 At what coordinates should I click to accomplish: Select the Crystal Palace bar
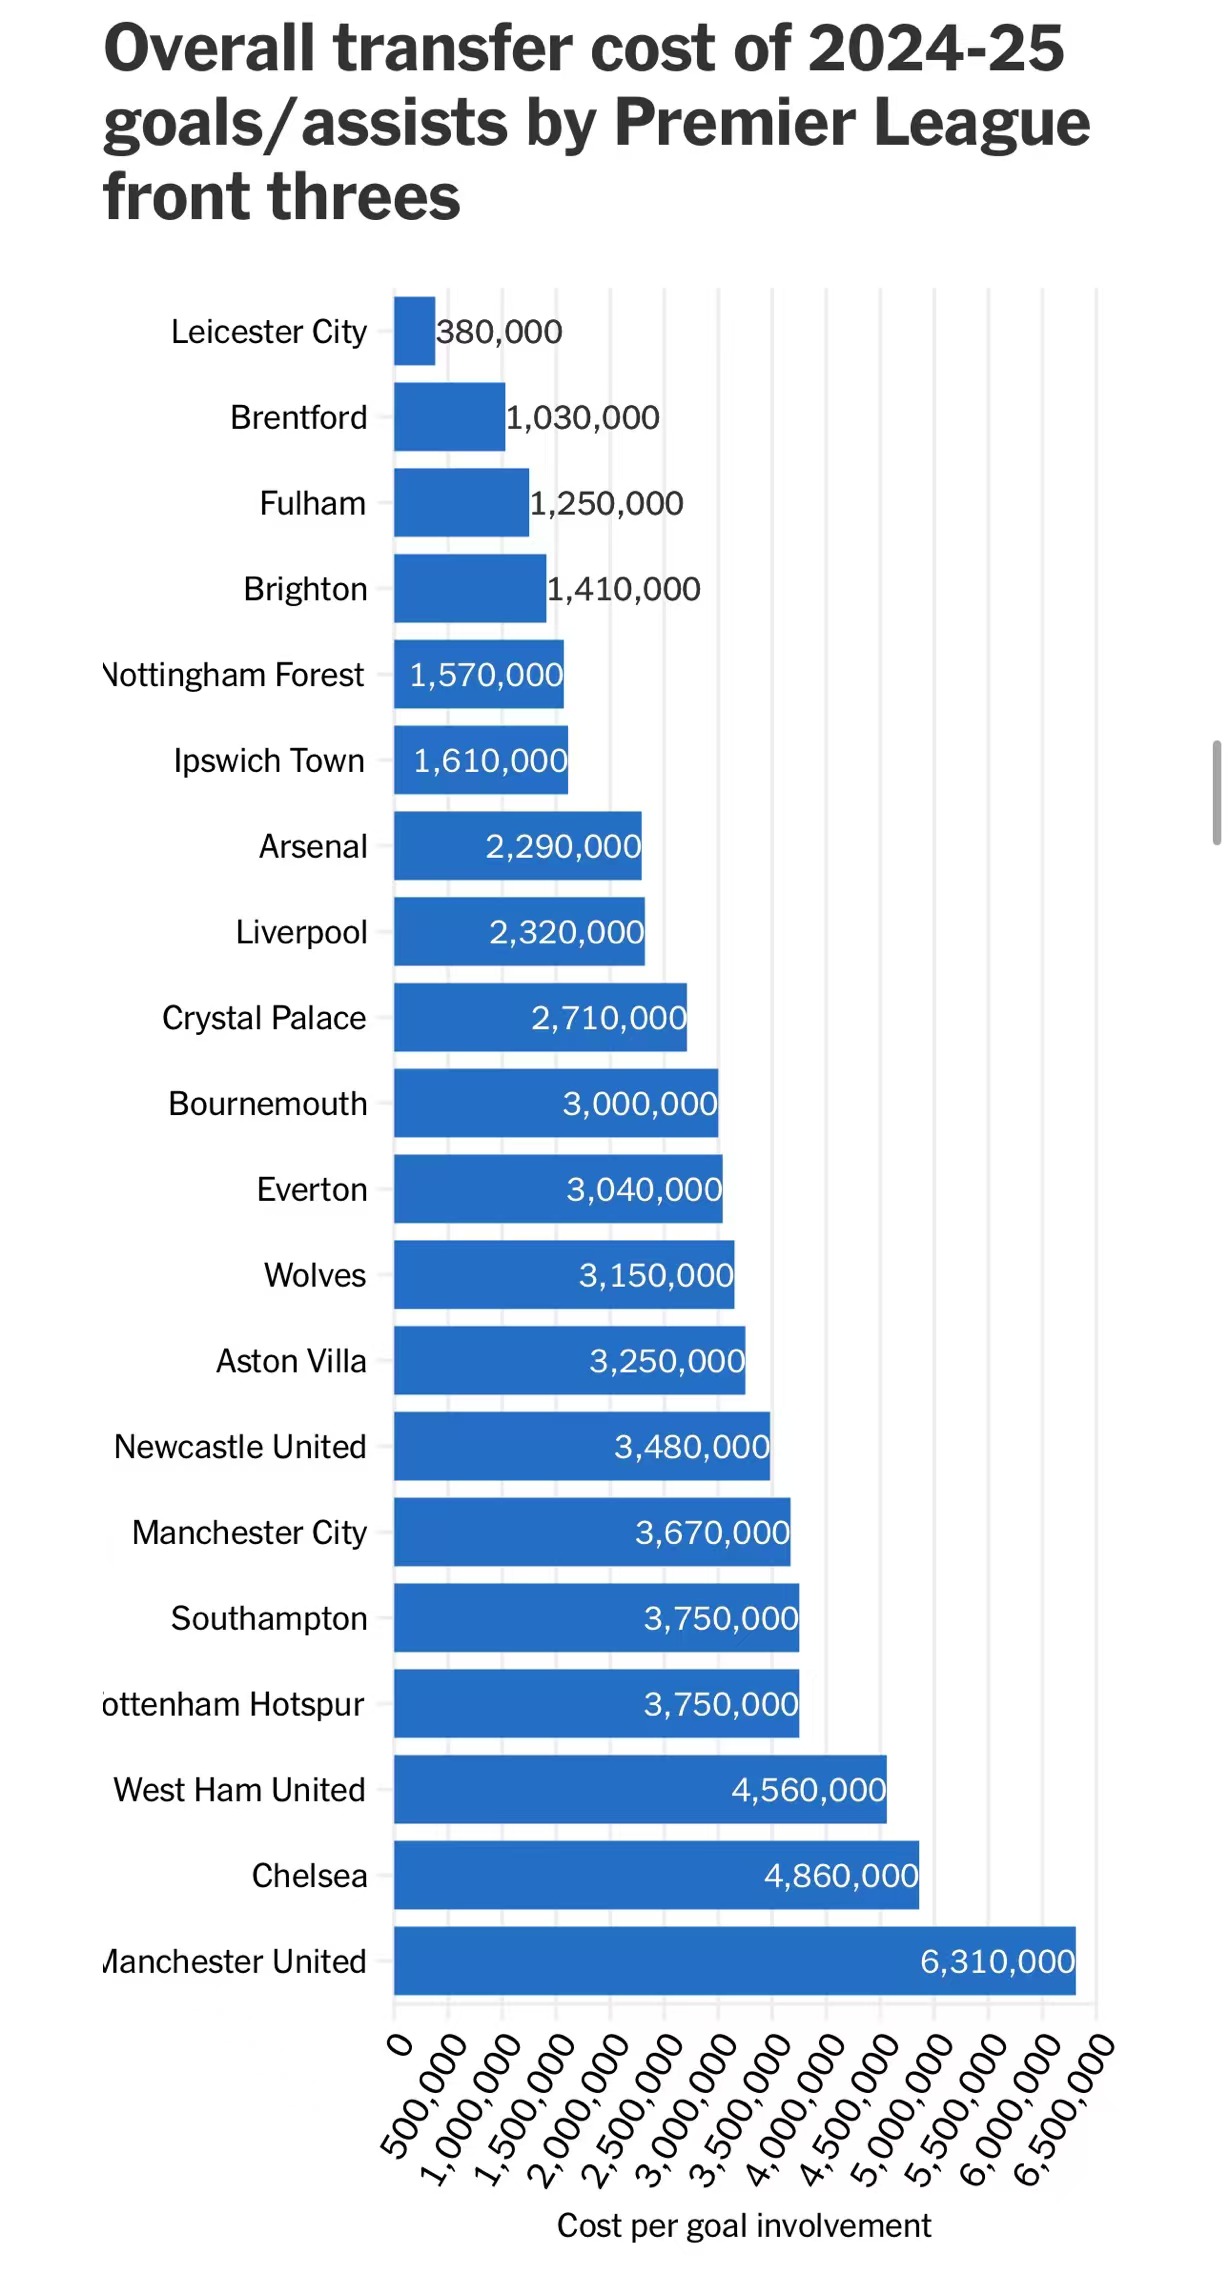[x=540, y=1018]
